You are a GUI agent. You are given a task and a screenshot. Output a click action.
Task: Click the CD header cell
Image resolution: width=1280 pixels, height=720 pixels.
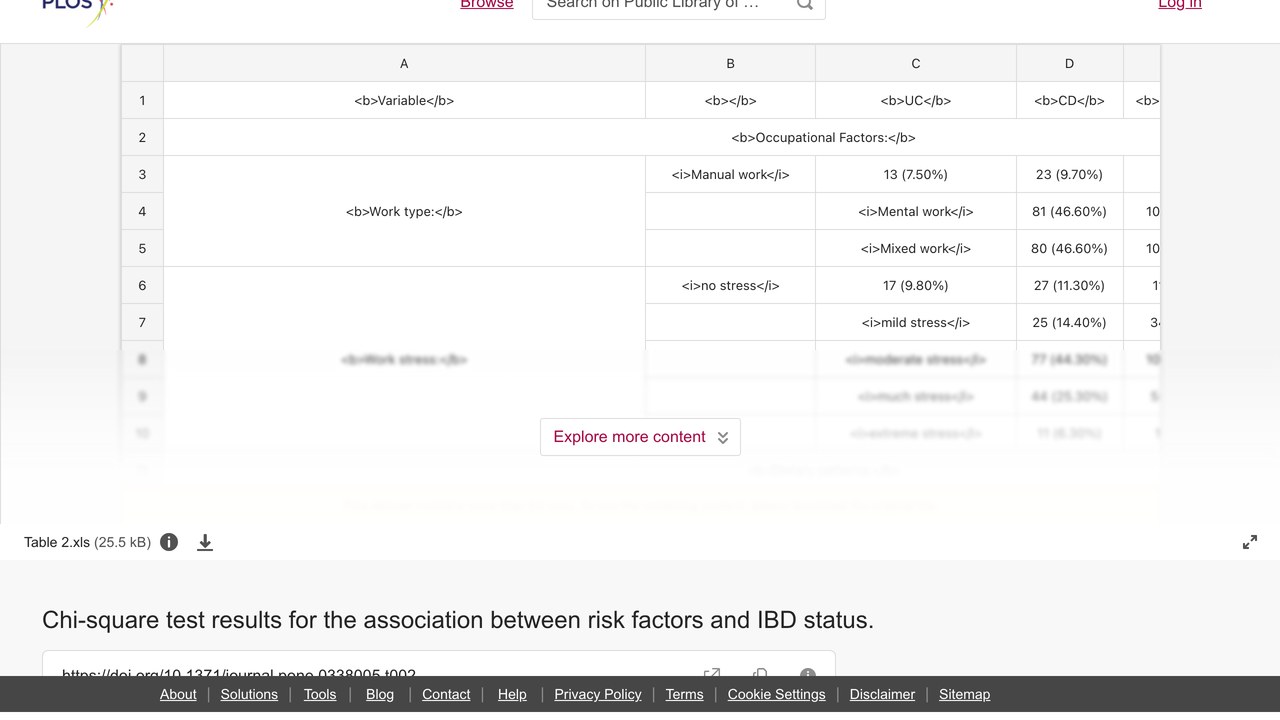pos(1069,100)
